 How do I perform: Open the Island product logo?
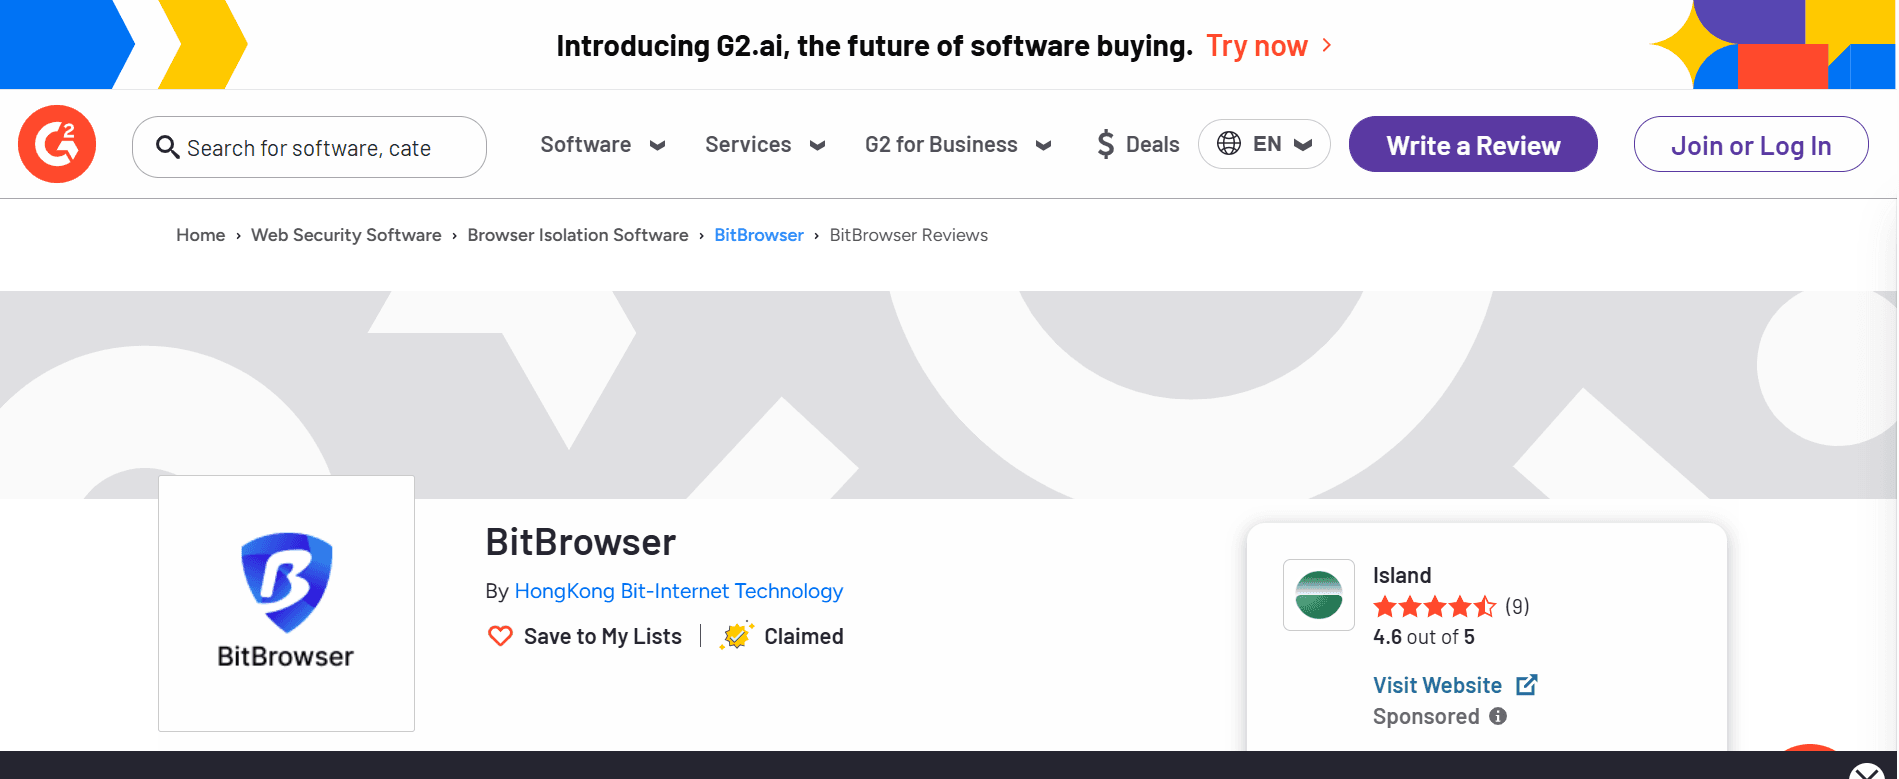pos(1319,595)
